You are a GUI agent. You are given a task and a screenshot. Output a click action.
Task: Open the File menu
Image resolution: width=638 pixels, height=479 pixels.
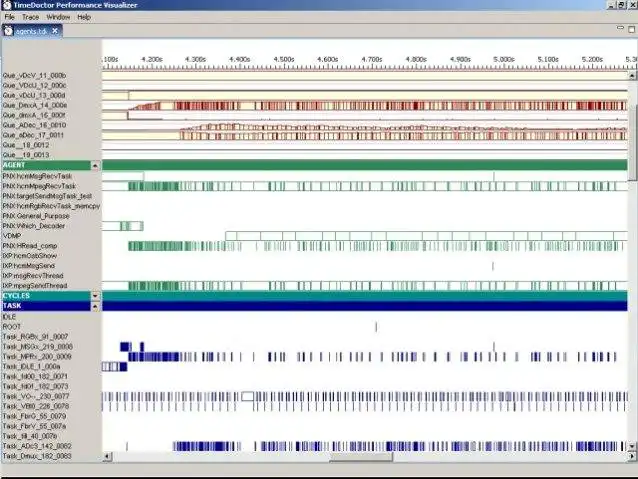(x=9, y=17)
